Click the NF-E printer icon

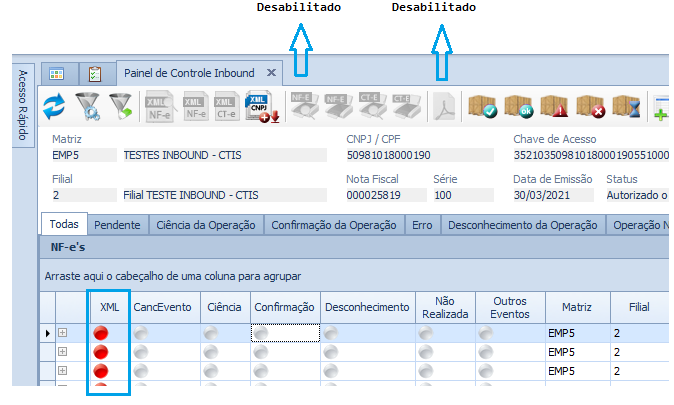[x=338, y=105]
